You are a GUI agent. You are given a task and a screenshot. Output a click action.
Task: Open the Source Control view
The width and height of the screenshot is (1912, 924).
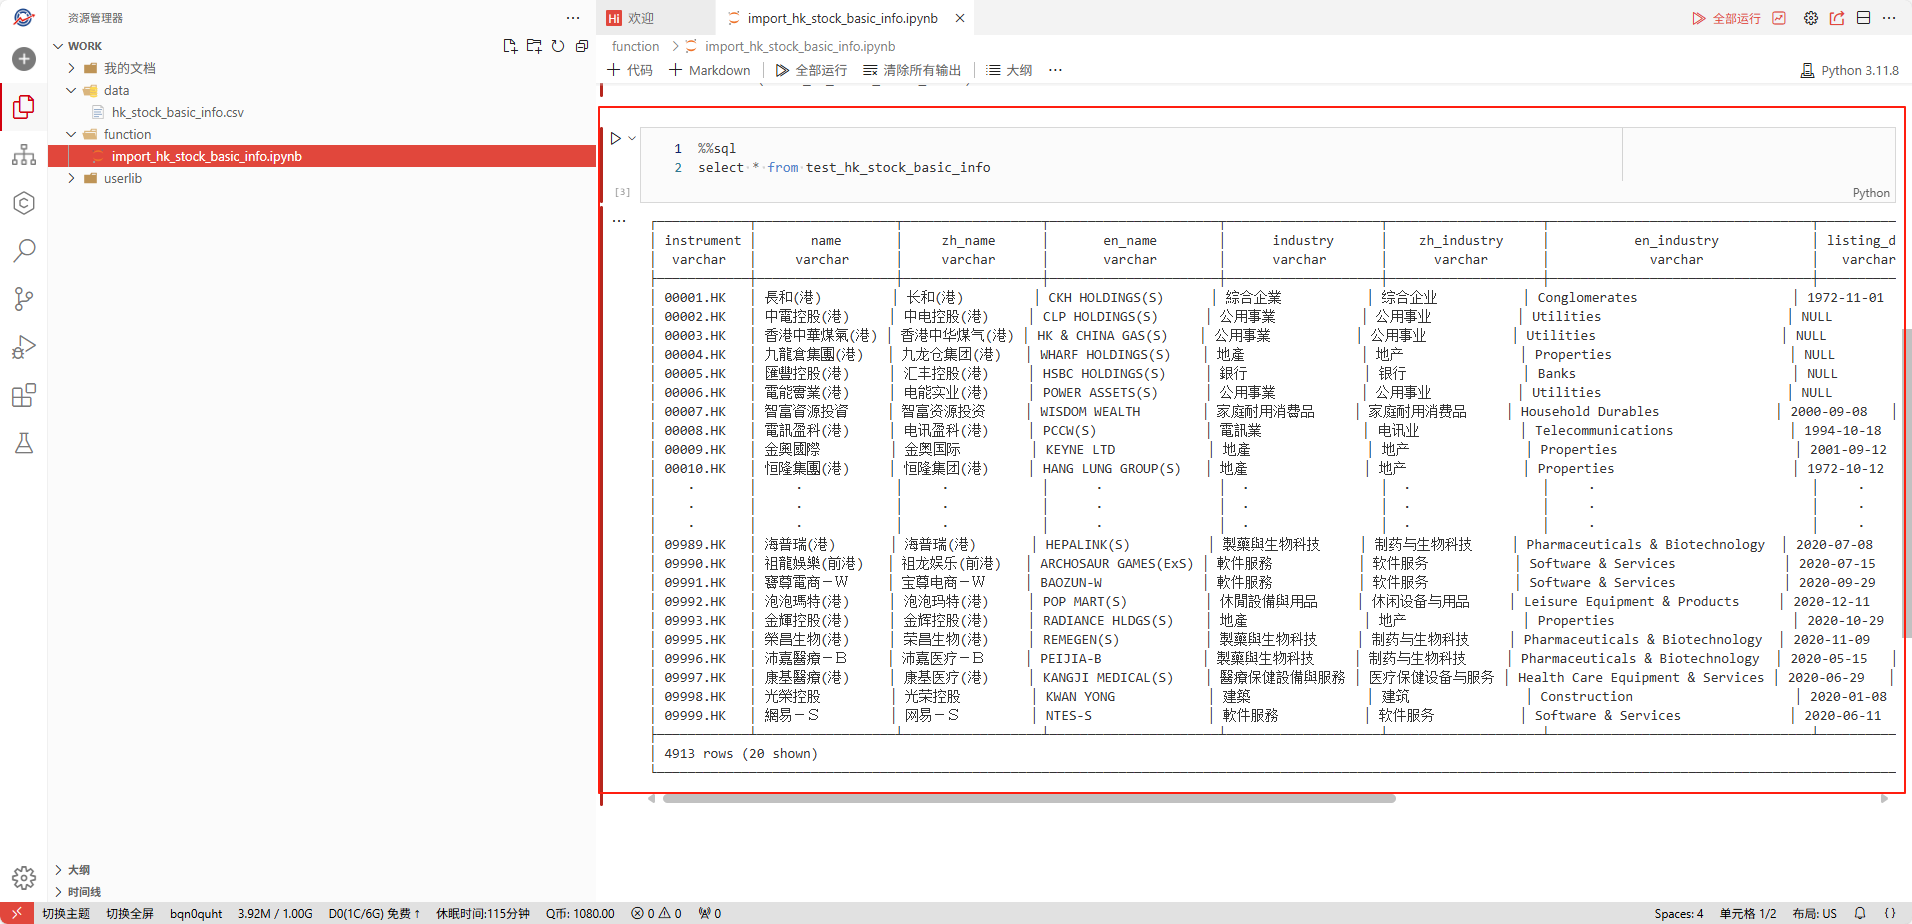pos(24,298)
